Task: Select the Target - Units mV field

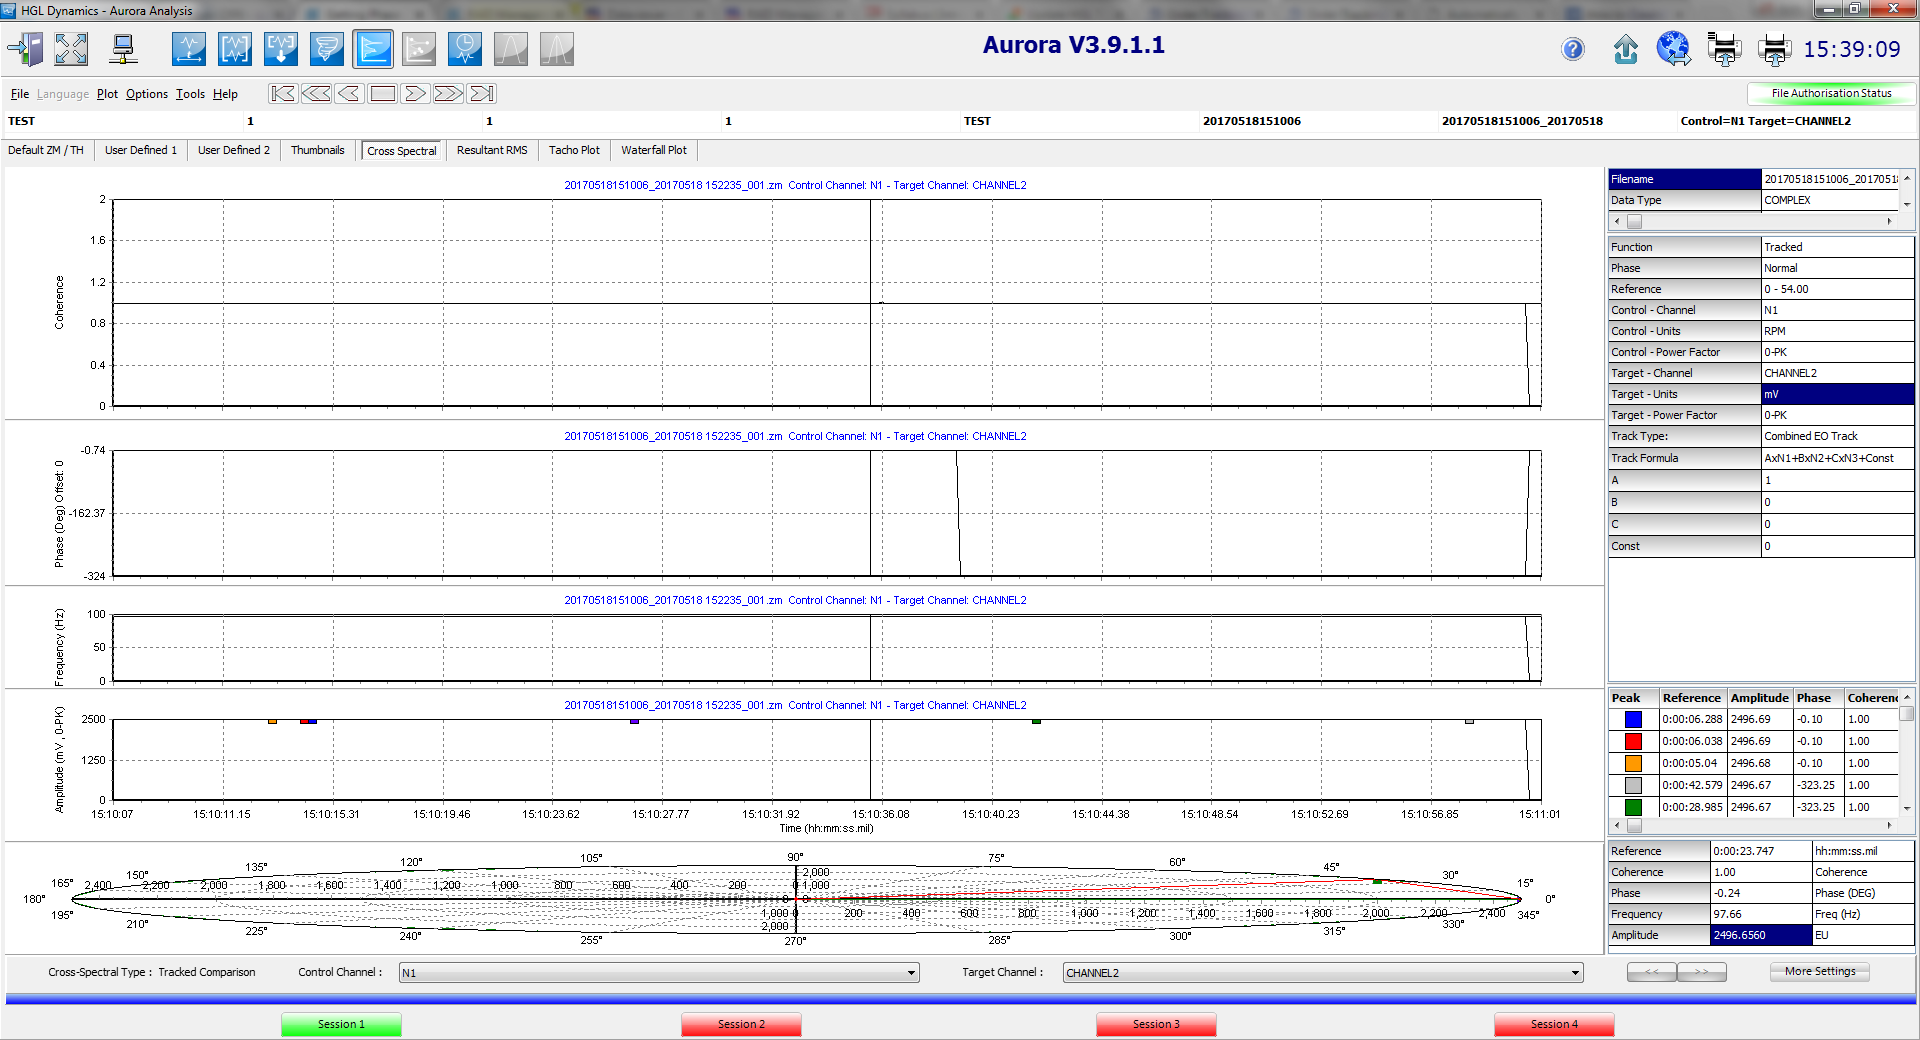Action: [1836, 394]
